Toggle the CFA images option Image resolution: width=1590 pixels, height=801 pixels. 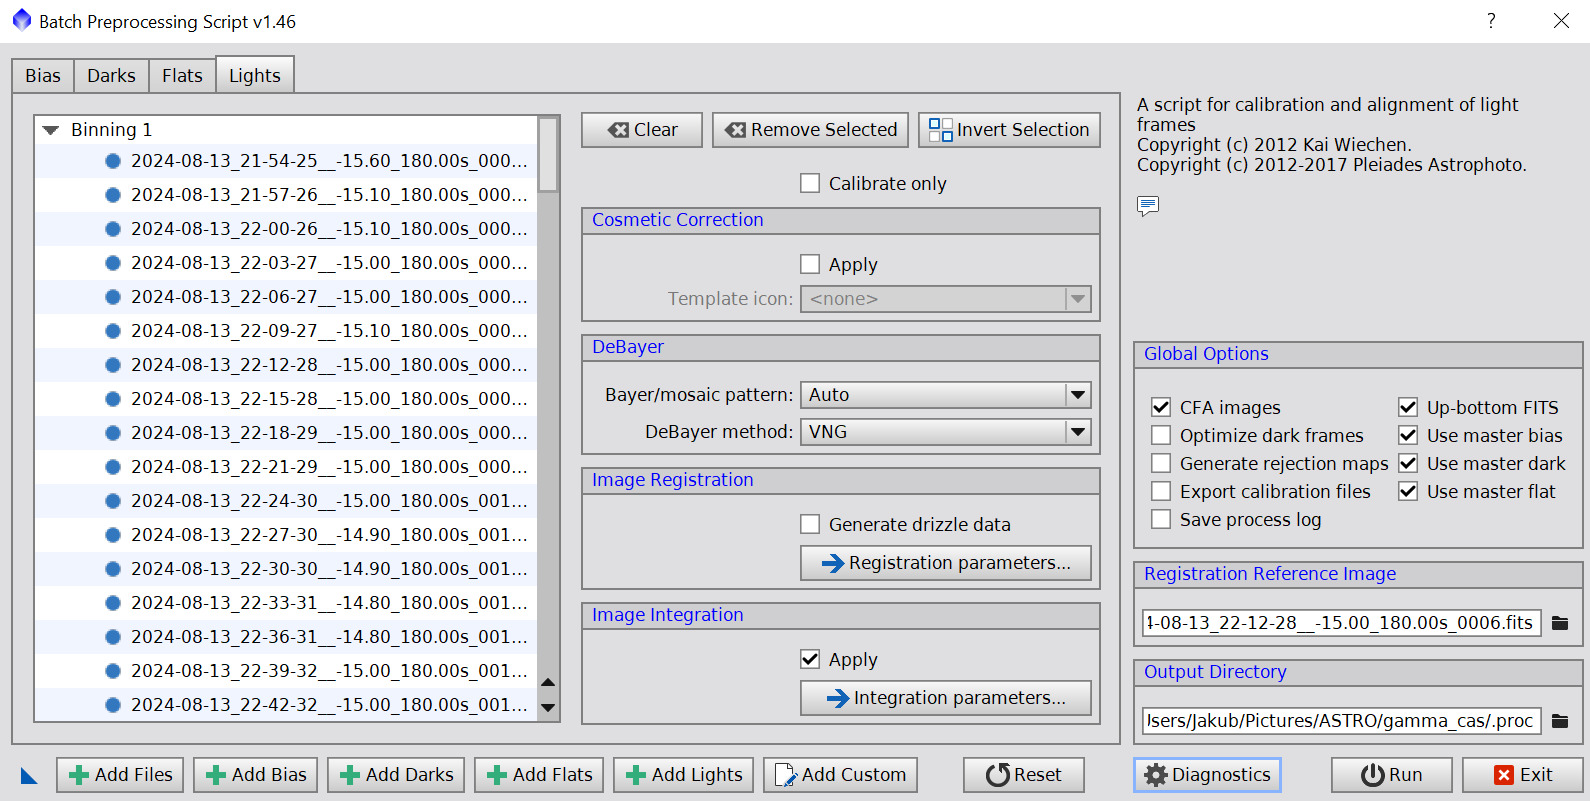[x=1161, y=407]
